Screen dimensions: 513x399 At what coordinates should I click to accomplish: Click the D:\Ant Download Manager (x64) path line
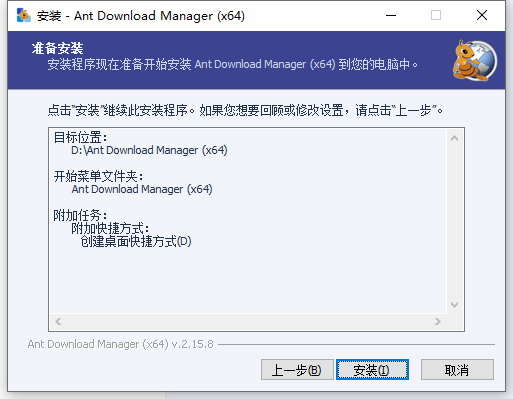click(149, 150)
